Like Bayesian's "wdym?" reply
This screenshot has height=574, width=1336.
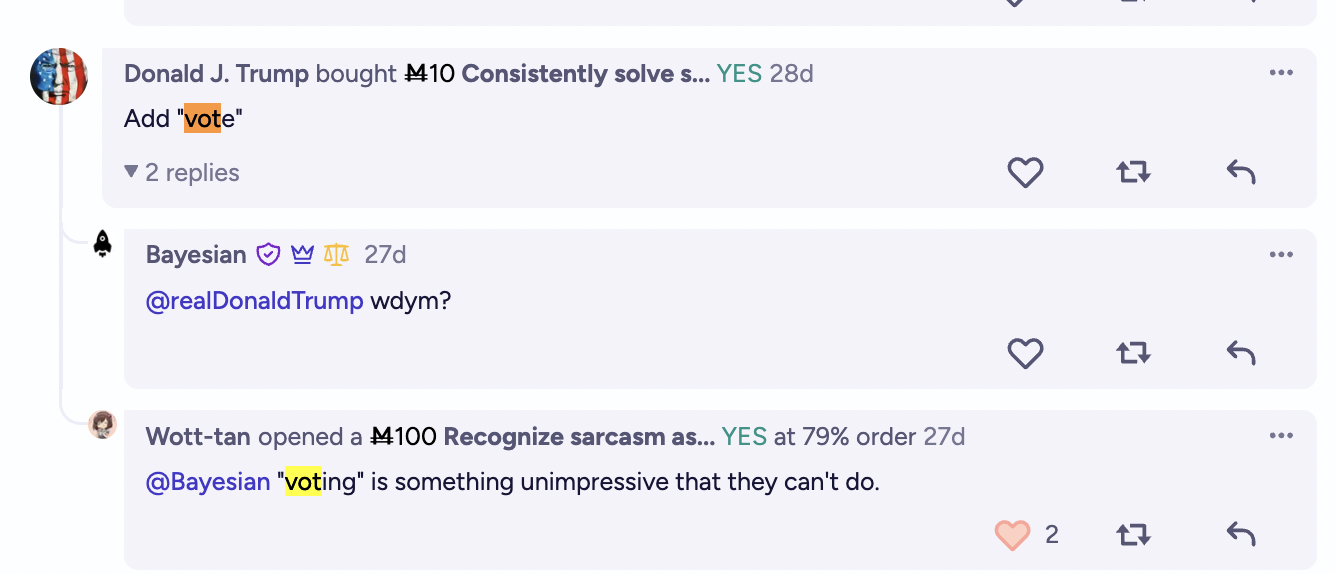click(1025, 353)
